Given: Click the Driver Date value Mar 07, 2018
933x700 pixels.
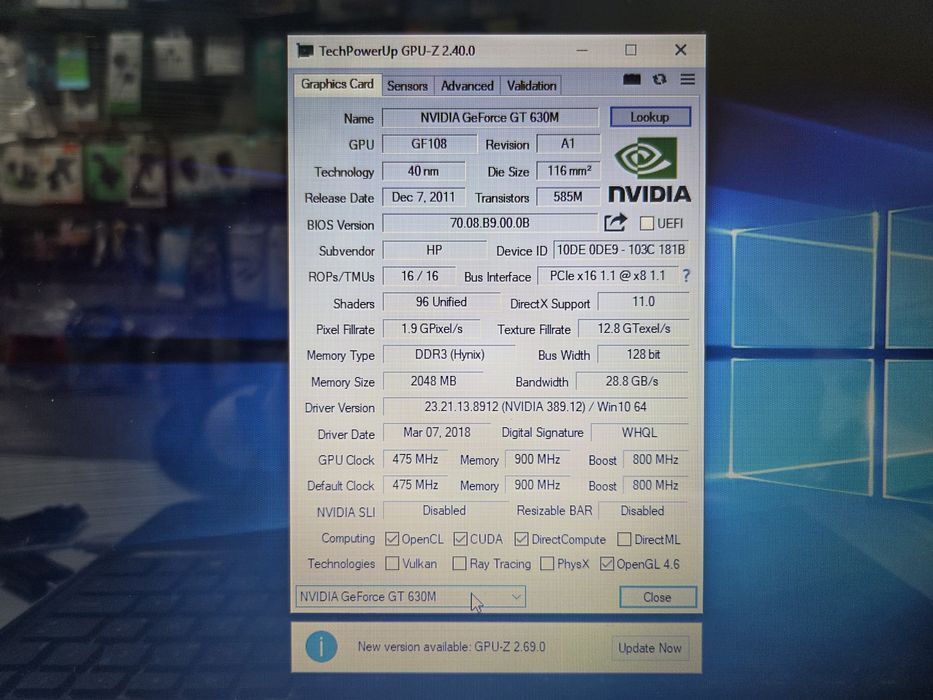Looking at the screenshot, I should coord(437,432).
